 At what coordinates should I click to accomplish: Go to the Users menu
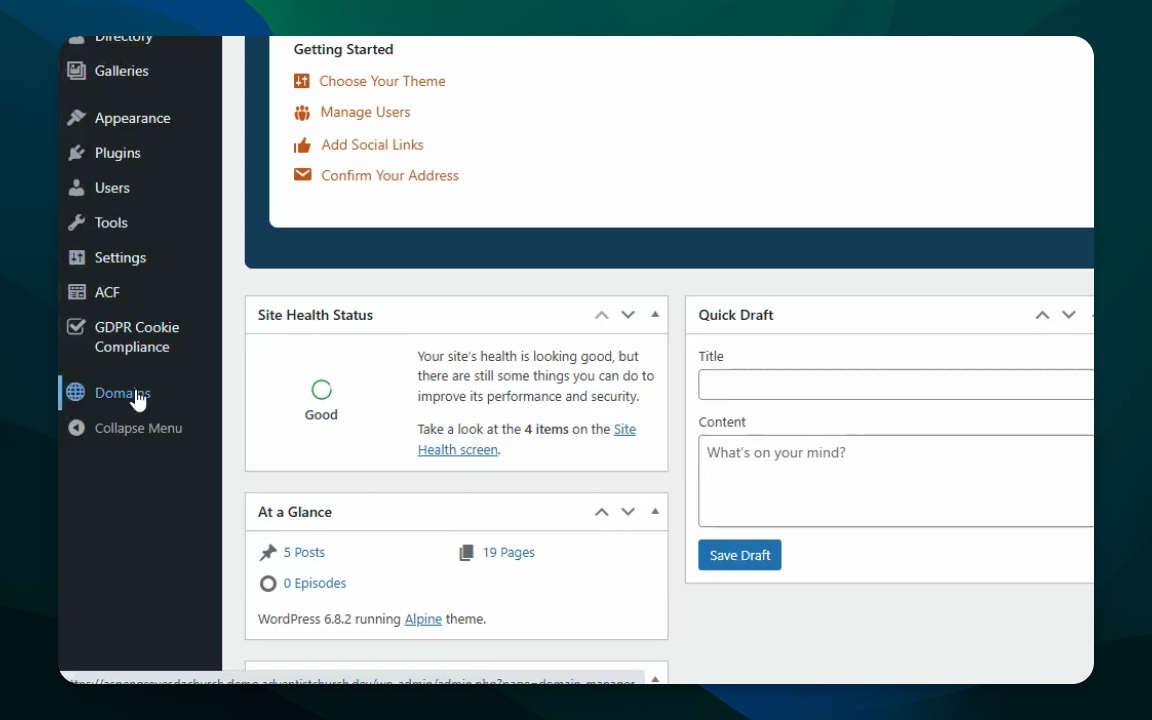tap(112, 187)
